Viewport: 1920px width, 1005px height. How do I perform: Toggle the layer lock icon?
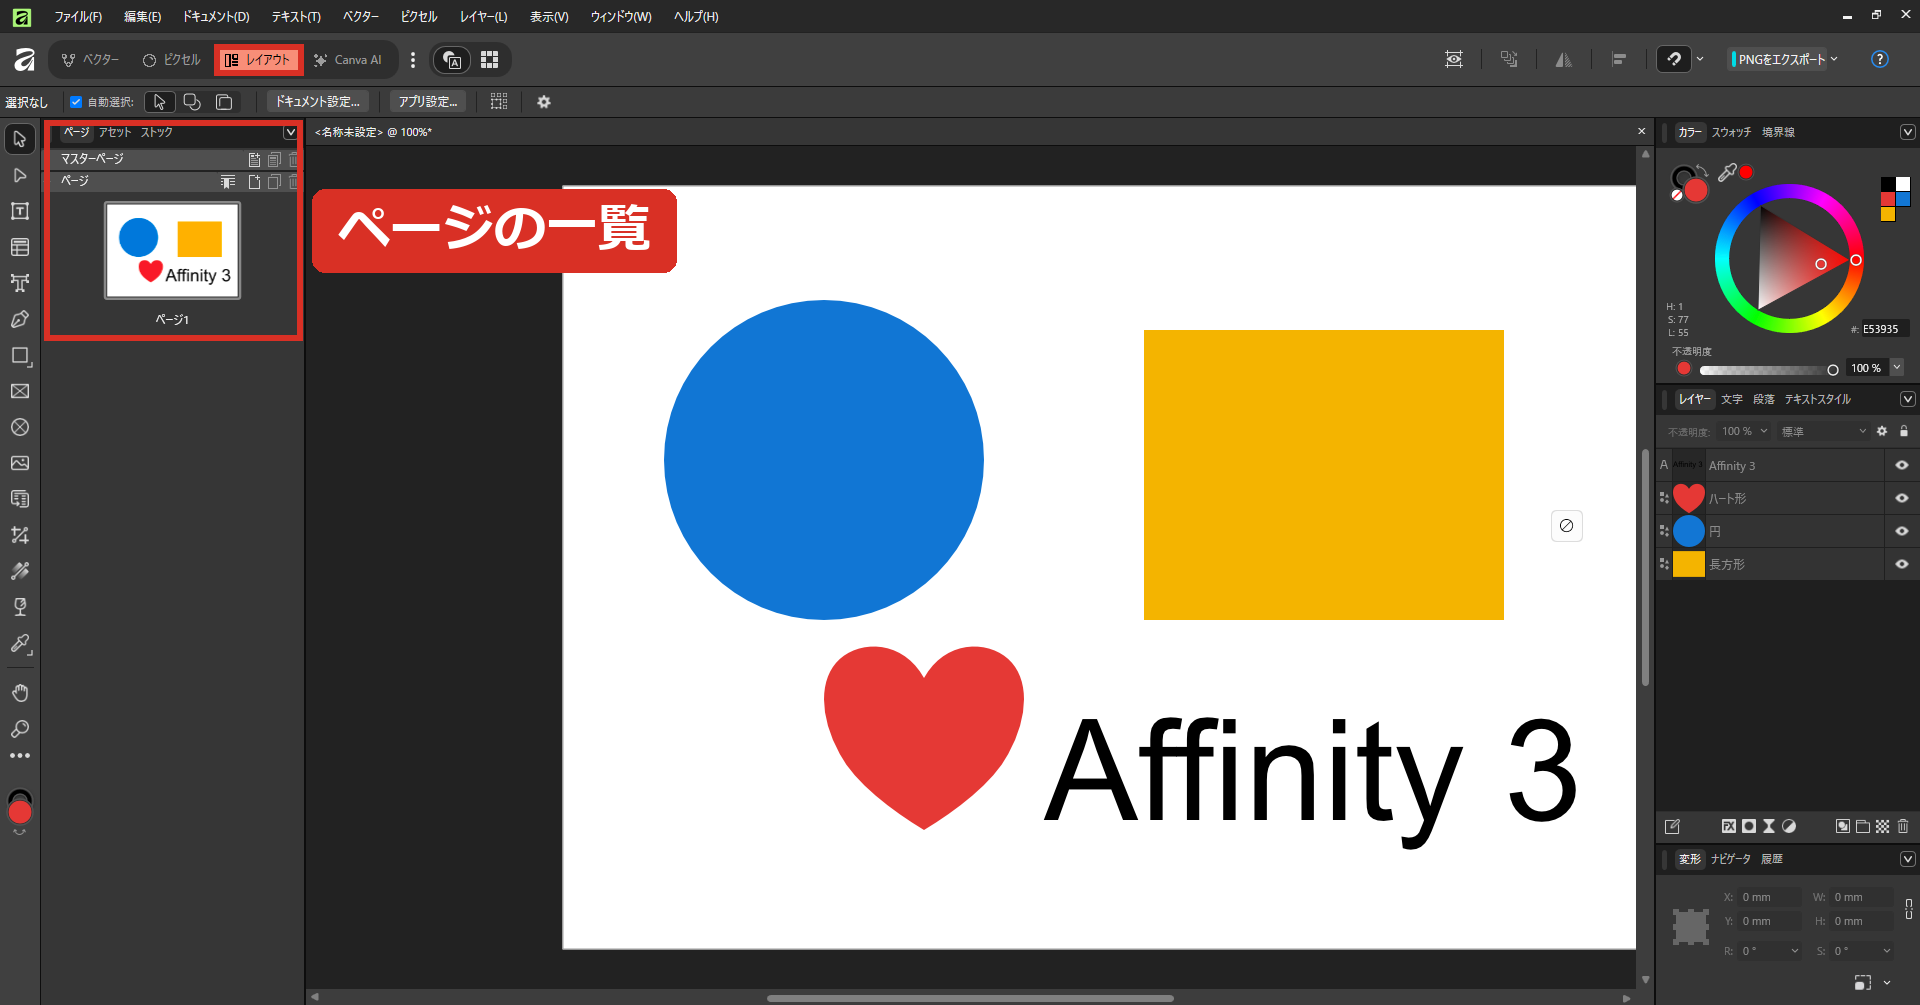click(x=1904, y=431)
